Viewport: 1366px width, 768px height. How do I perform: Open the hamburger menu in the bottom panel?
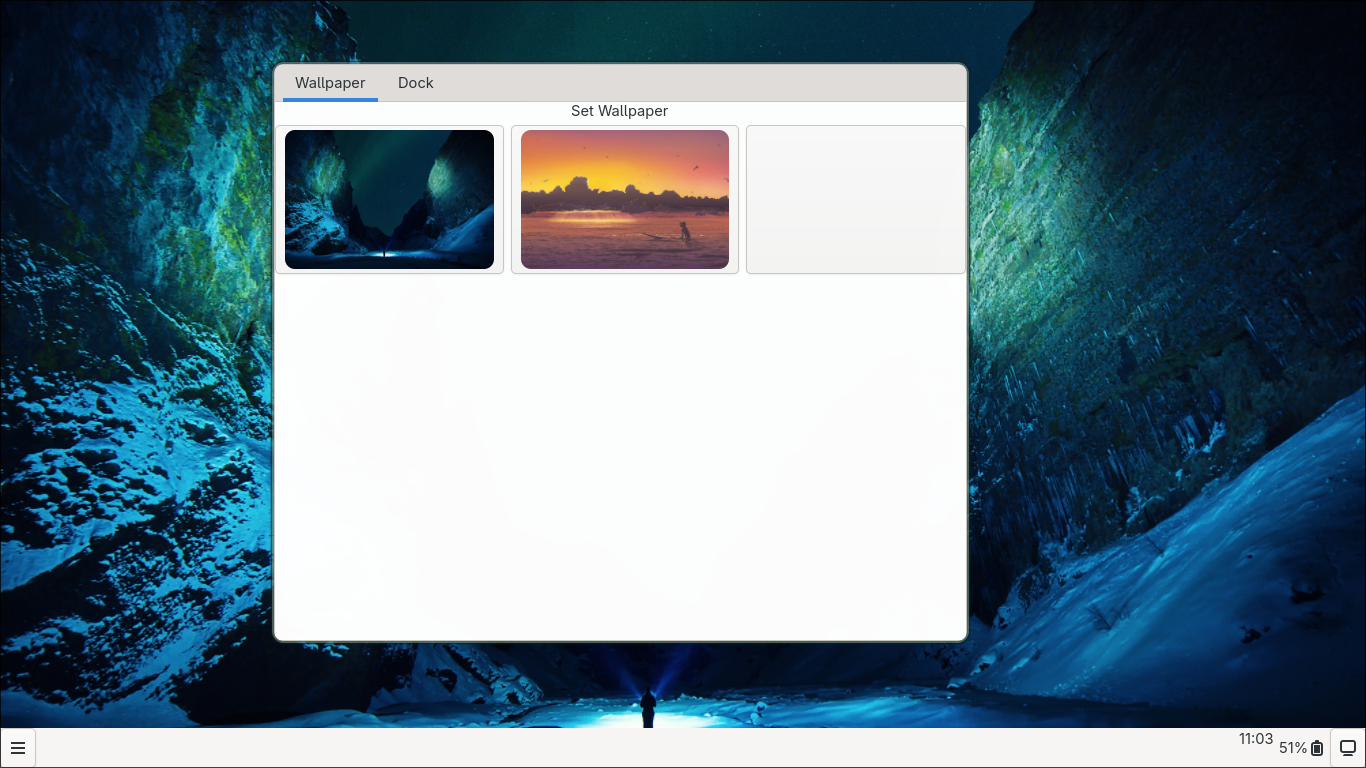18,748
